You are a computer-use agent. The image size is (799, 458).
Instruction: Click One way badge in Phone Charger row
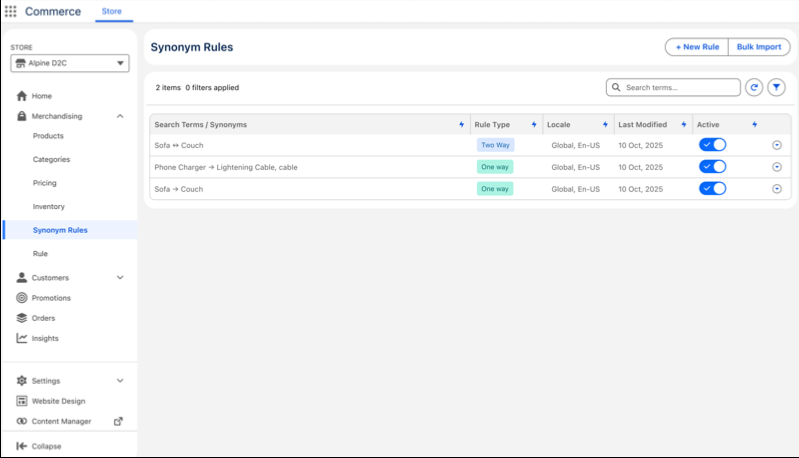click(495, 167)
